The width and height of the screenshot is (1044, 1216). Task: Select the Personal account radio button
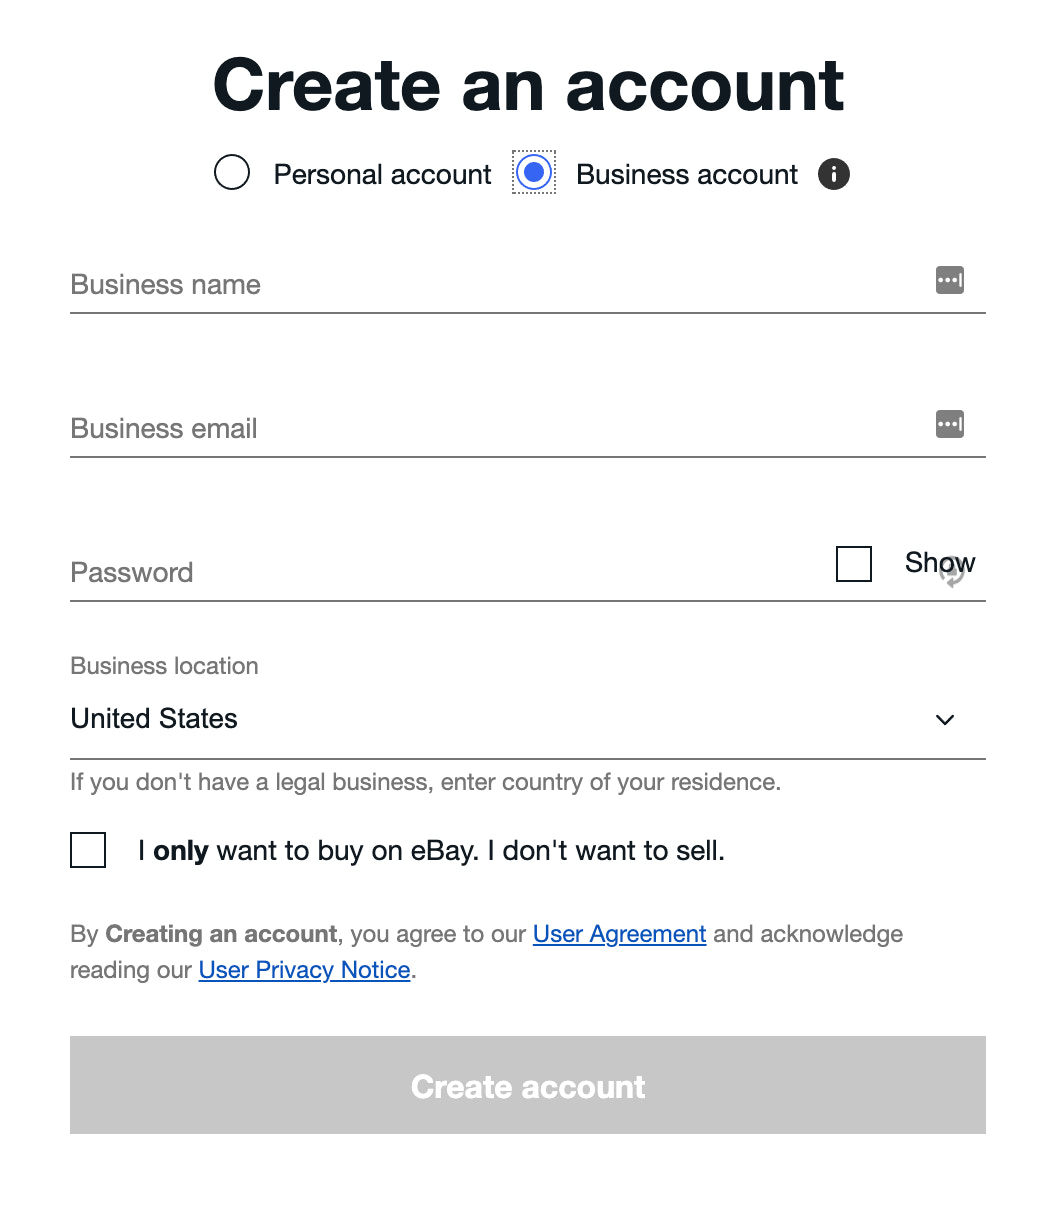[x=231, y=172]
